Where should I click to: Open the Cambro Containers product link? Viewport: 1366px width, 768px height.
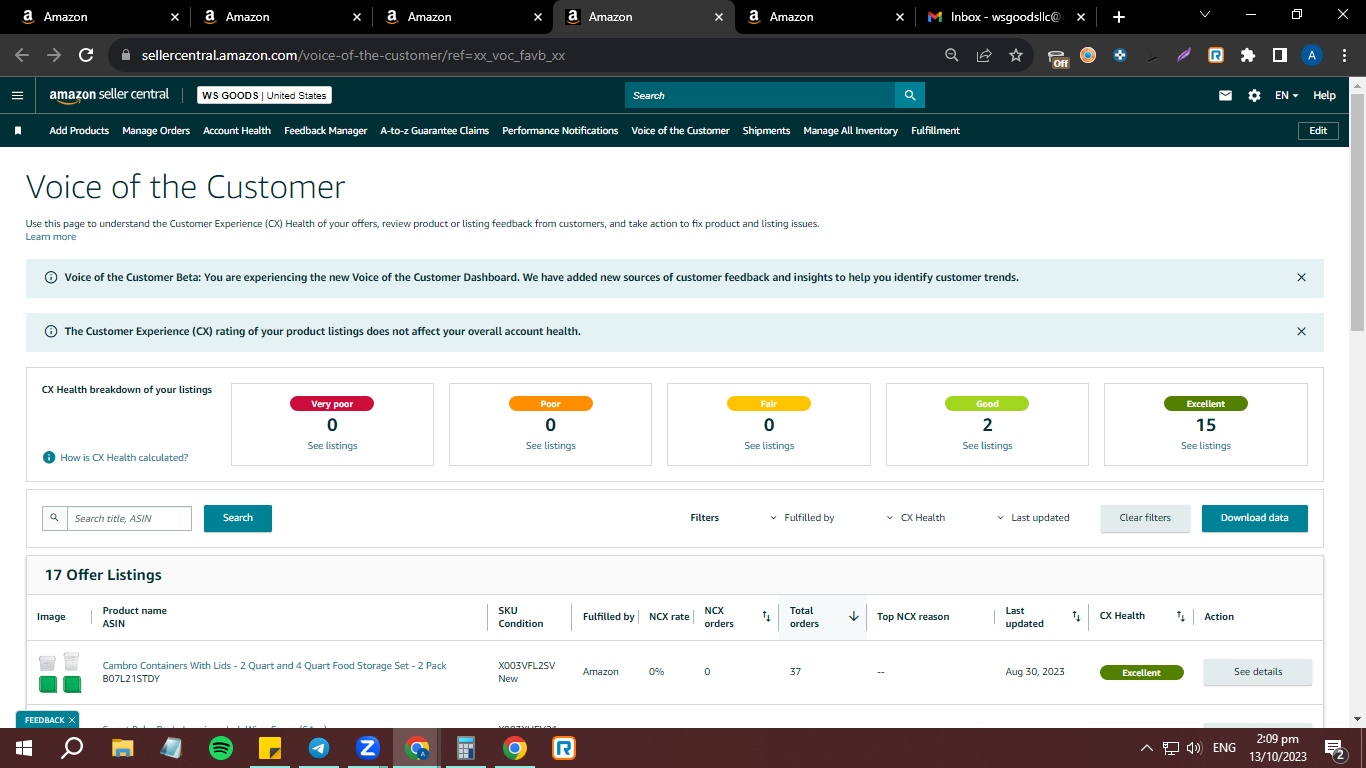coord(275,666)
